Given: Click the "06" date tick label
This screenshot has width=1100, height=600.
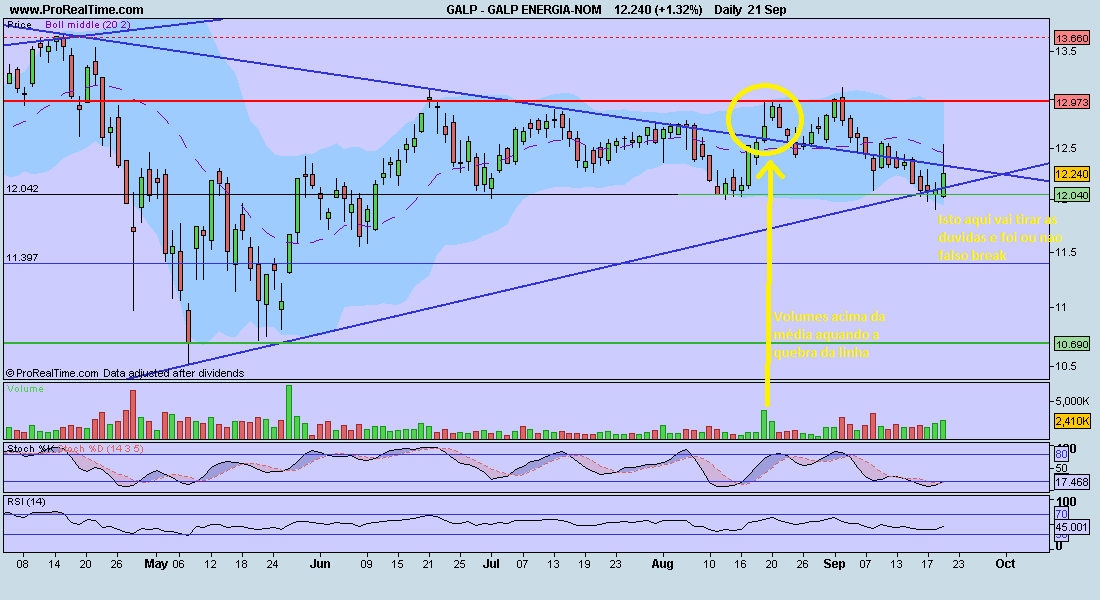Looking at the screenshot, I should coord(179,564).
